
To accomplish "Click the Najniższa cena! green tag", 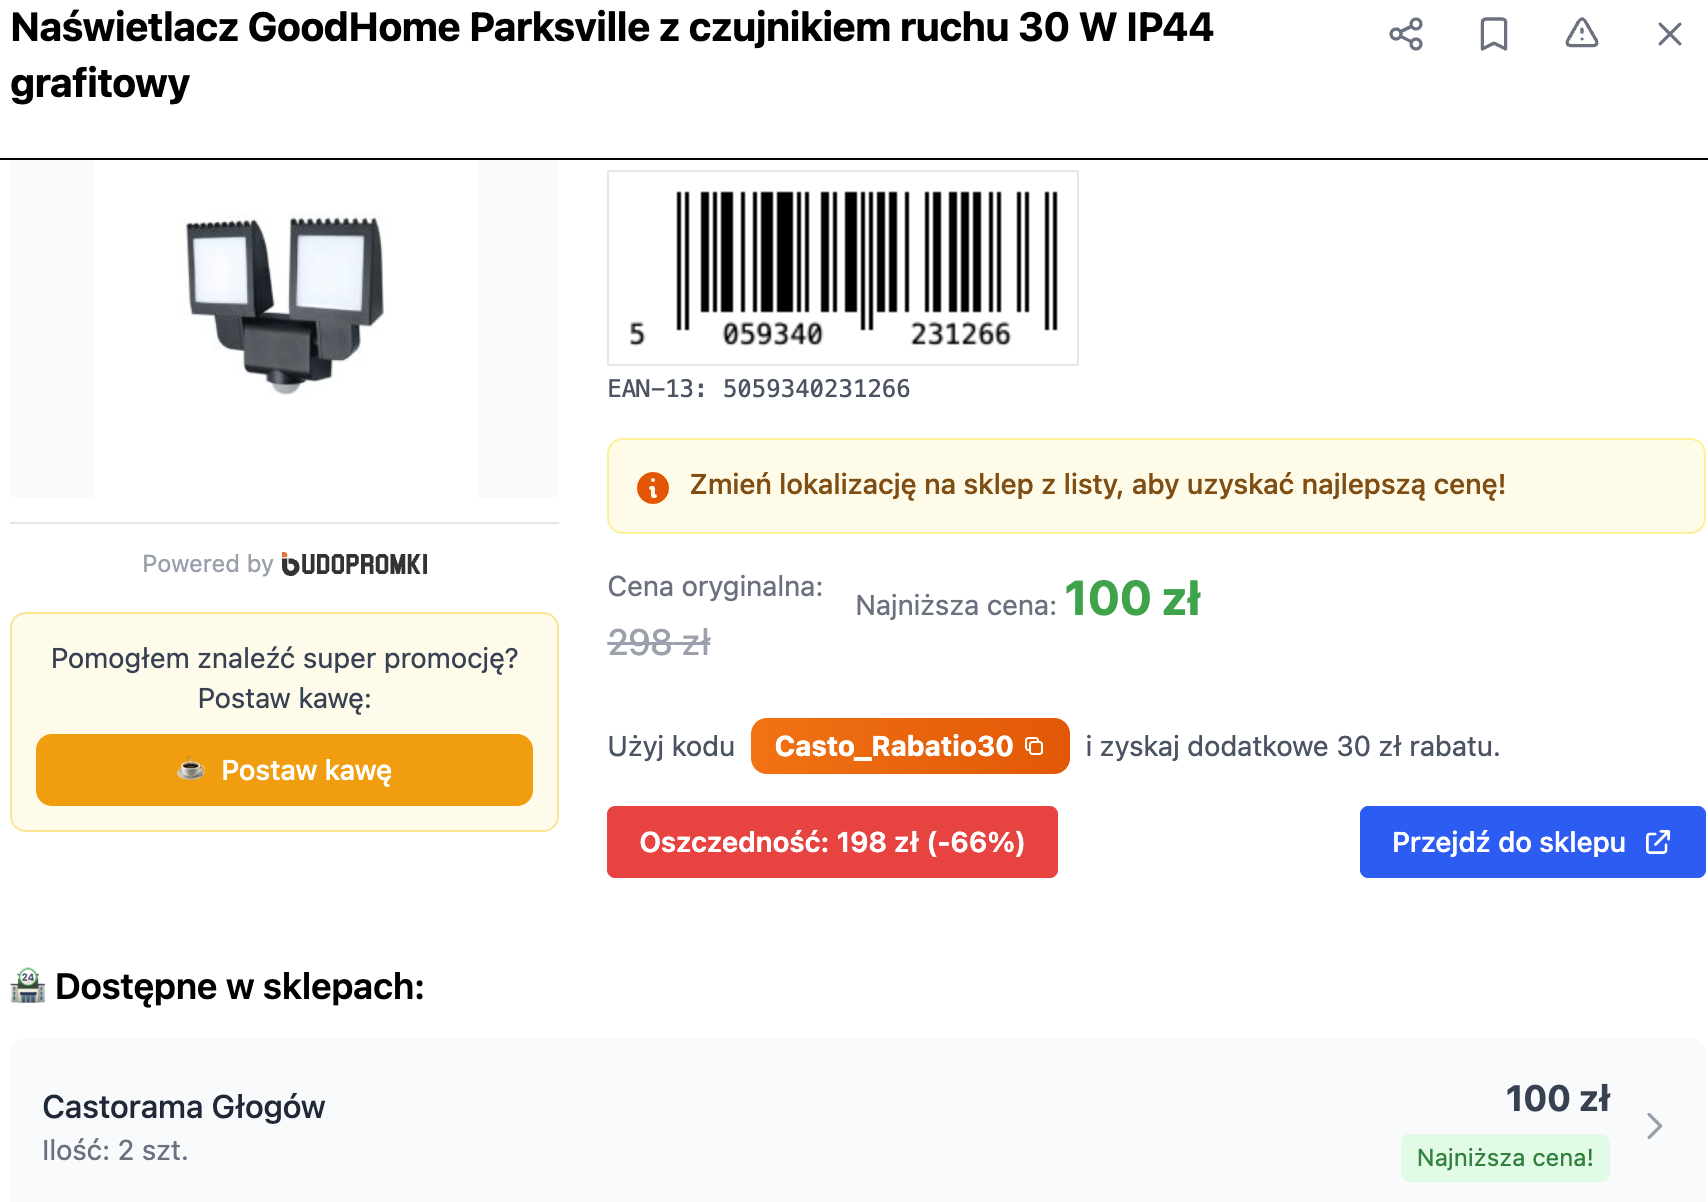I will [x=1505, y=1158].
